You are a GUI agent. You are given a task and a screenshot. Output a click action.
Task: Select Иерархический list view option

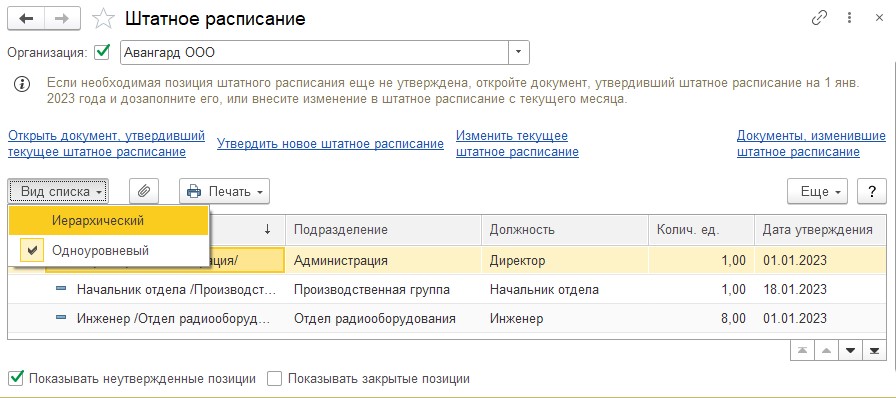[109, 220]
